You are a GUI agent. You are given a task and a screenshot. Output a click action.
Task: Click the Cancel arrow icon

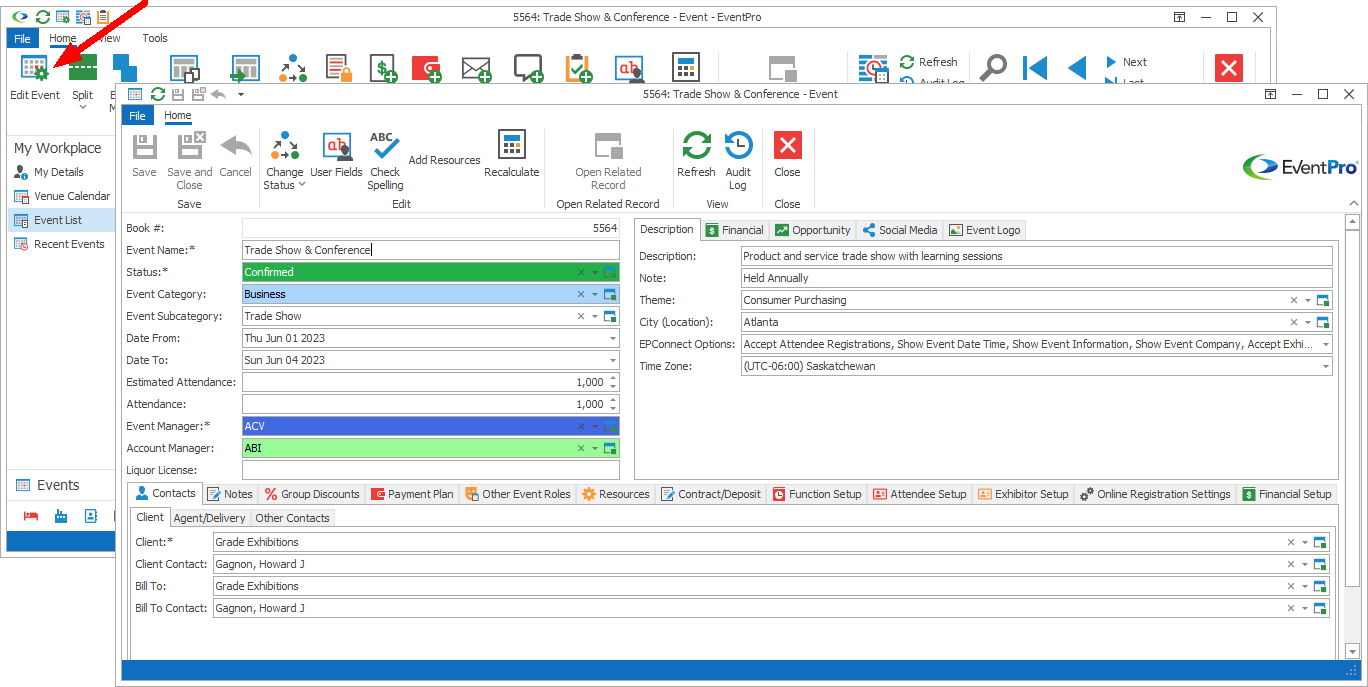[236, 146]
